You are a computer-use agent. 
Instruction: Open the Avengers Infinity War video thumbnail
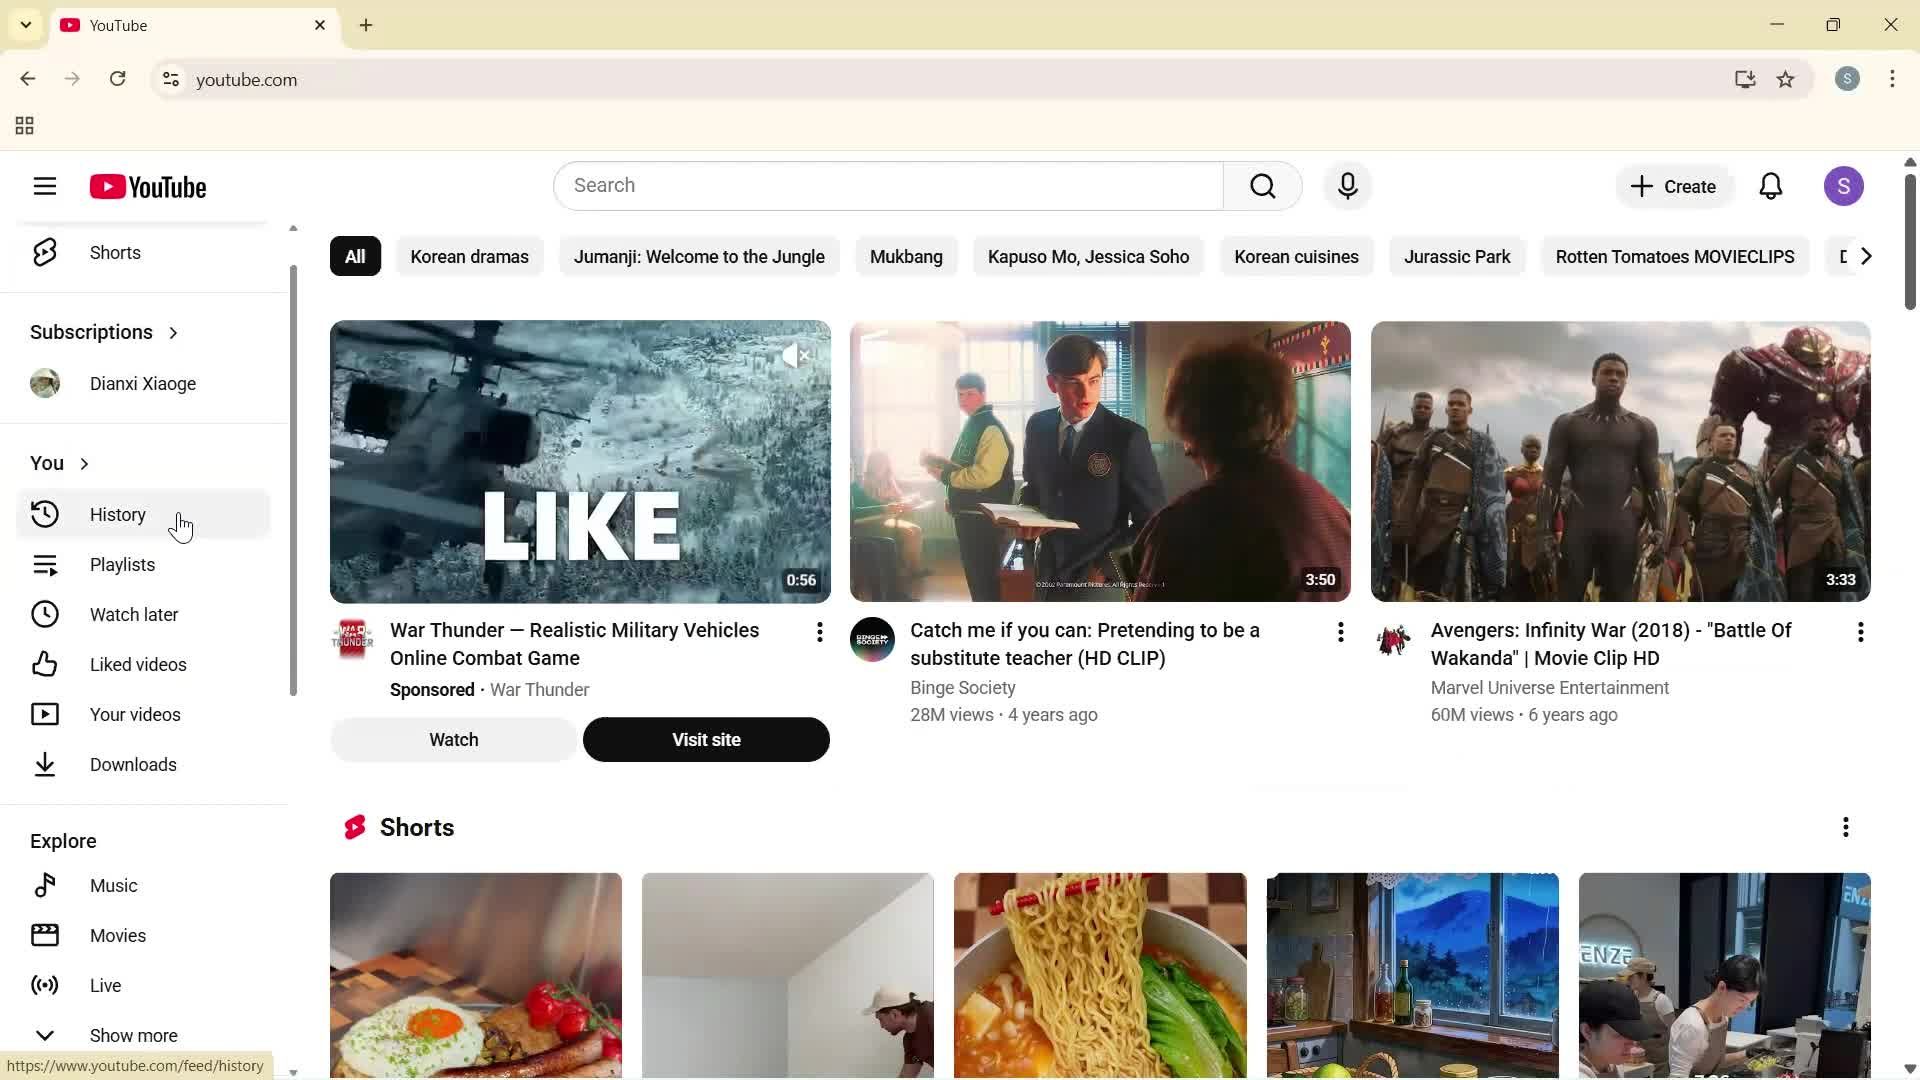pyautogui.click(x=1619, y=461)
